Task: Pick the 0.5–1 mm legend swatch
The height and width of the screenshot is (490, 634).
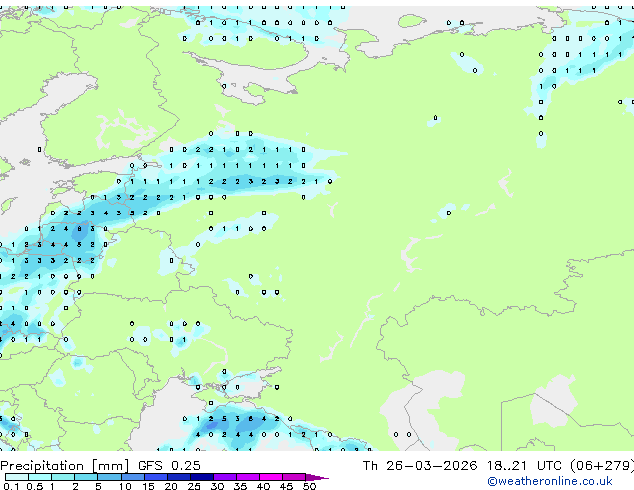Action: pos(40,477)
